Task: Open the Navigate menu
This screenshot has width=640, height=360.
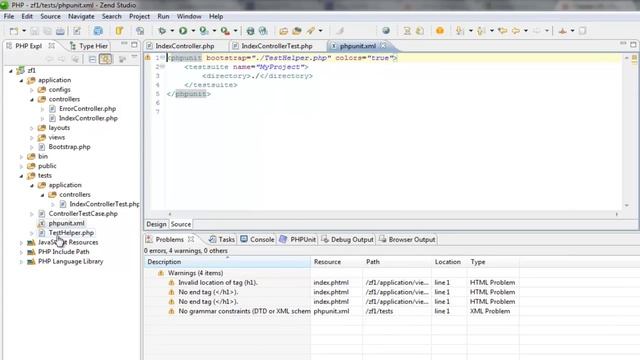Action: pyautogui.click(x=81, y=16)
